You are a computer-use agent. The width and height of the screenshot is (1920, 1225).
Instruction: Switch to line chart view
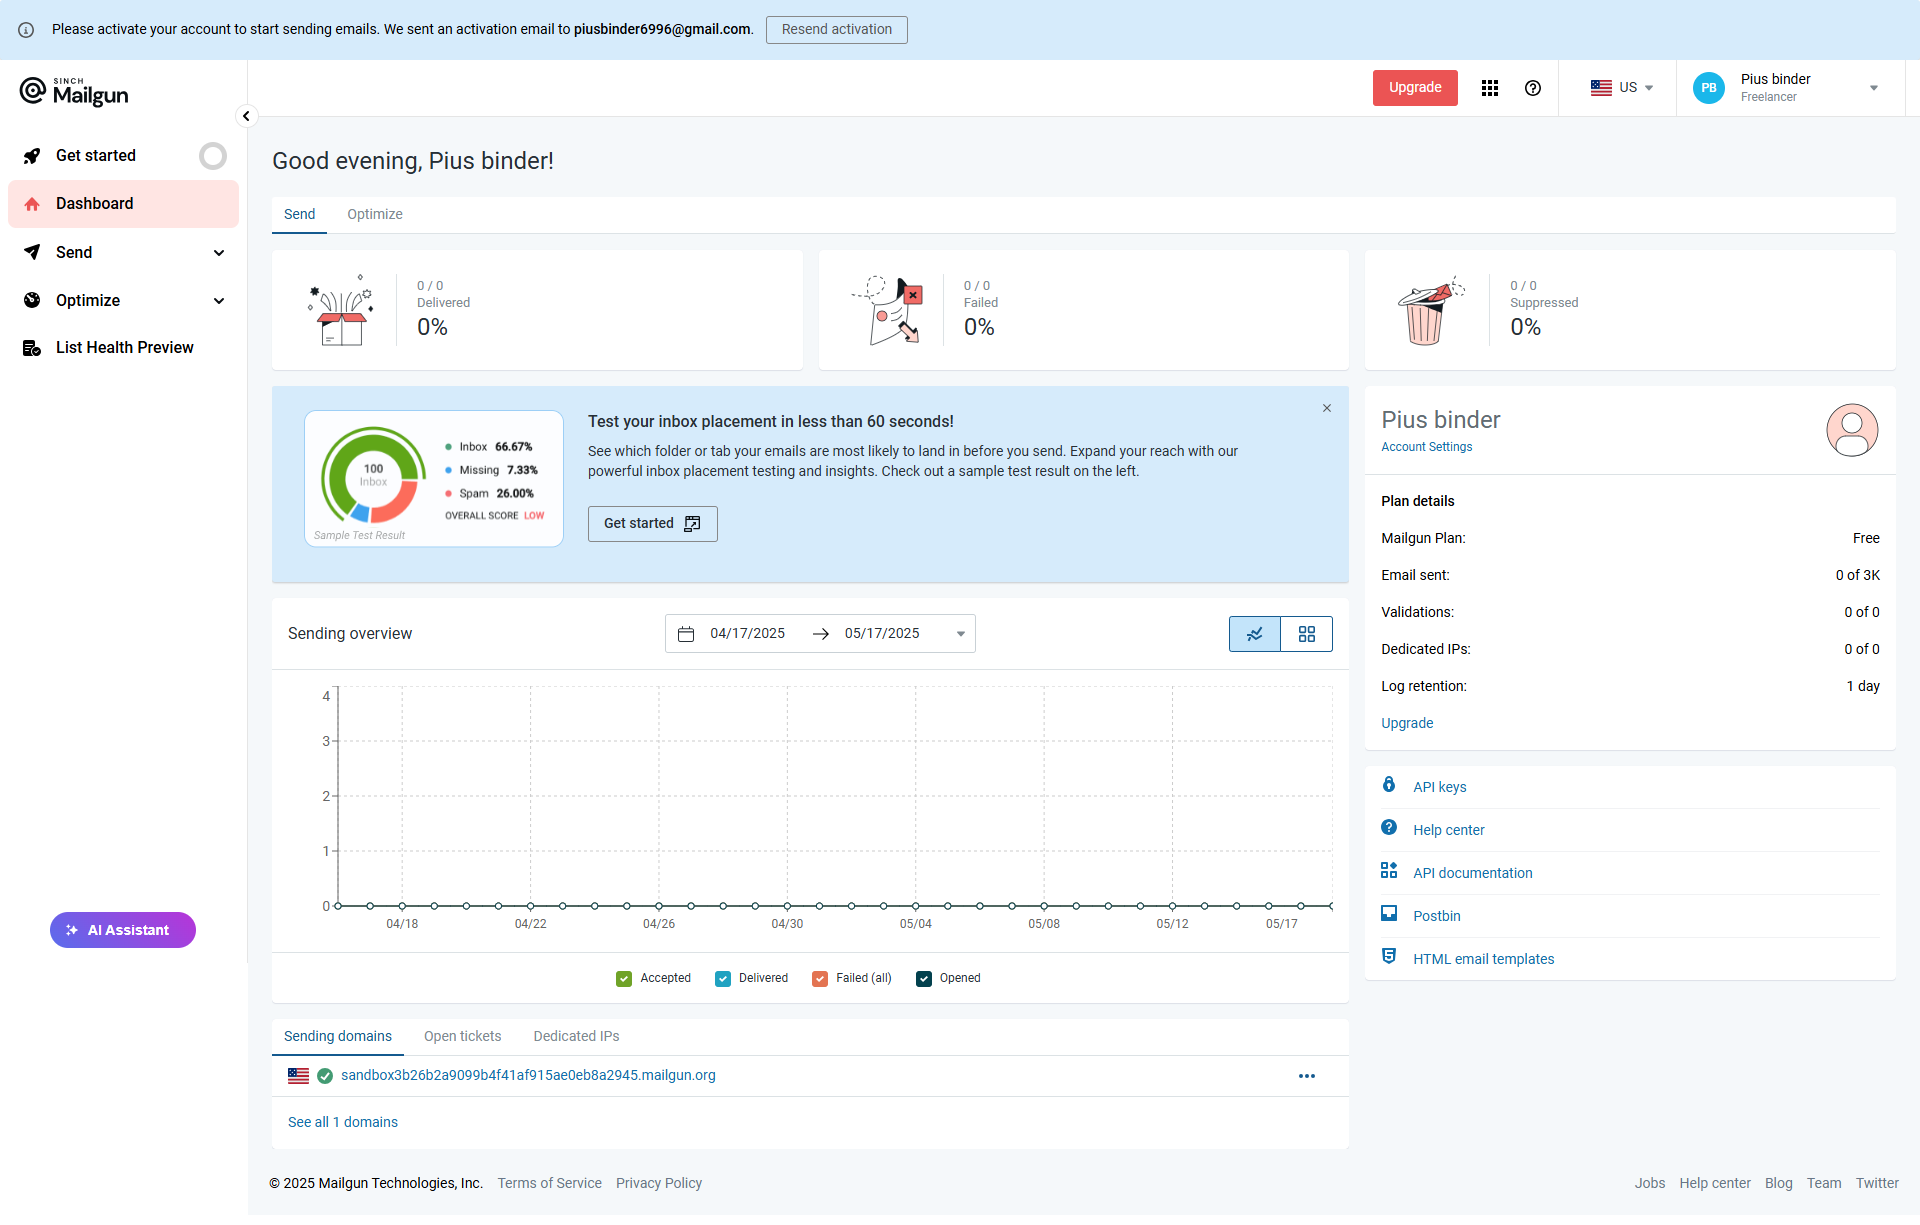coord(1255,634)
